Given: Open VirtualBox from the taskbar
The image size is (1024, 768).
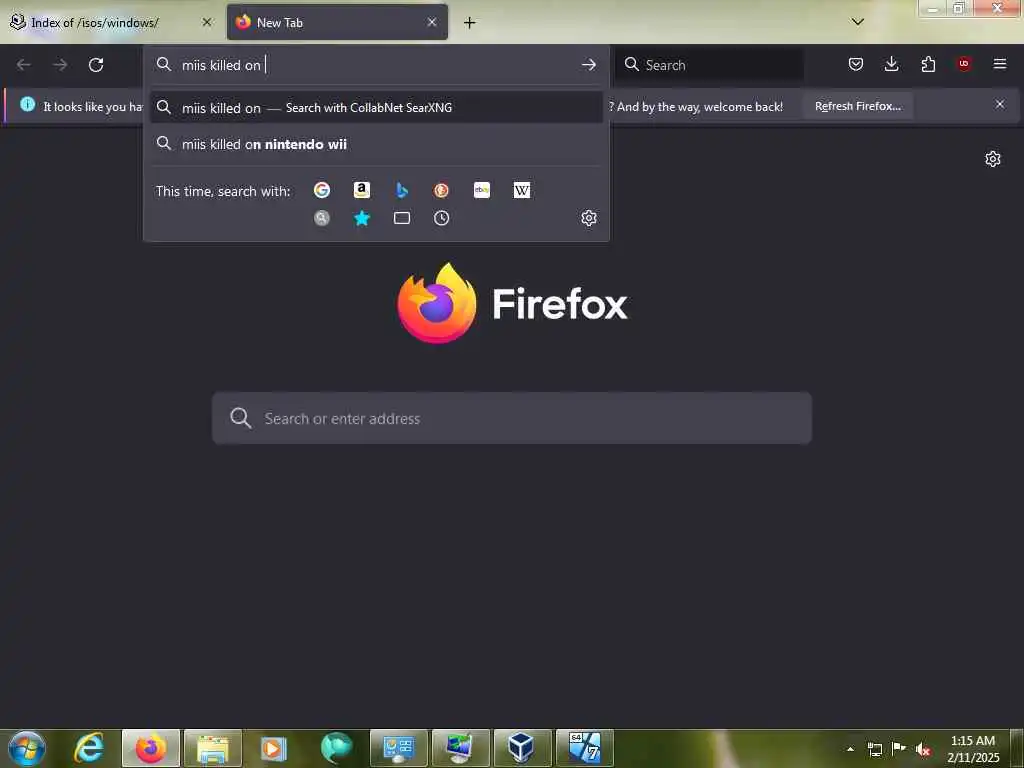Looking at the screenshot, I should click(522, 748).
